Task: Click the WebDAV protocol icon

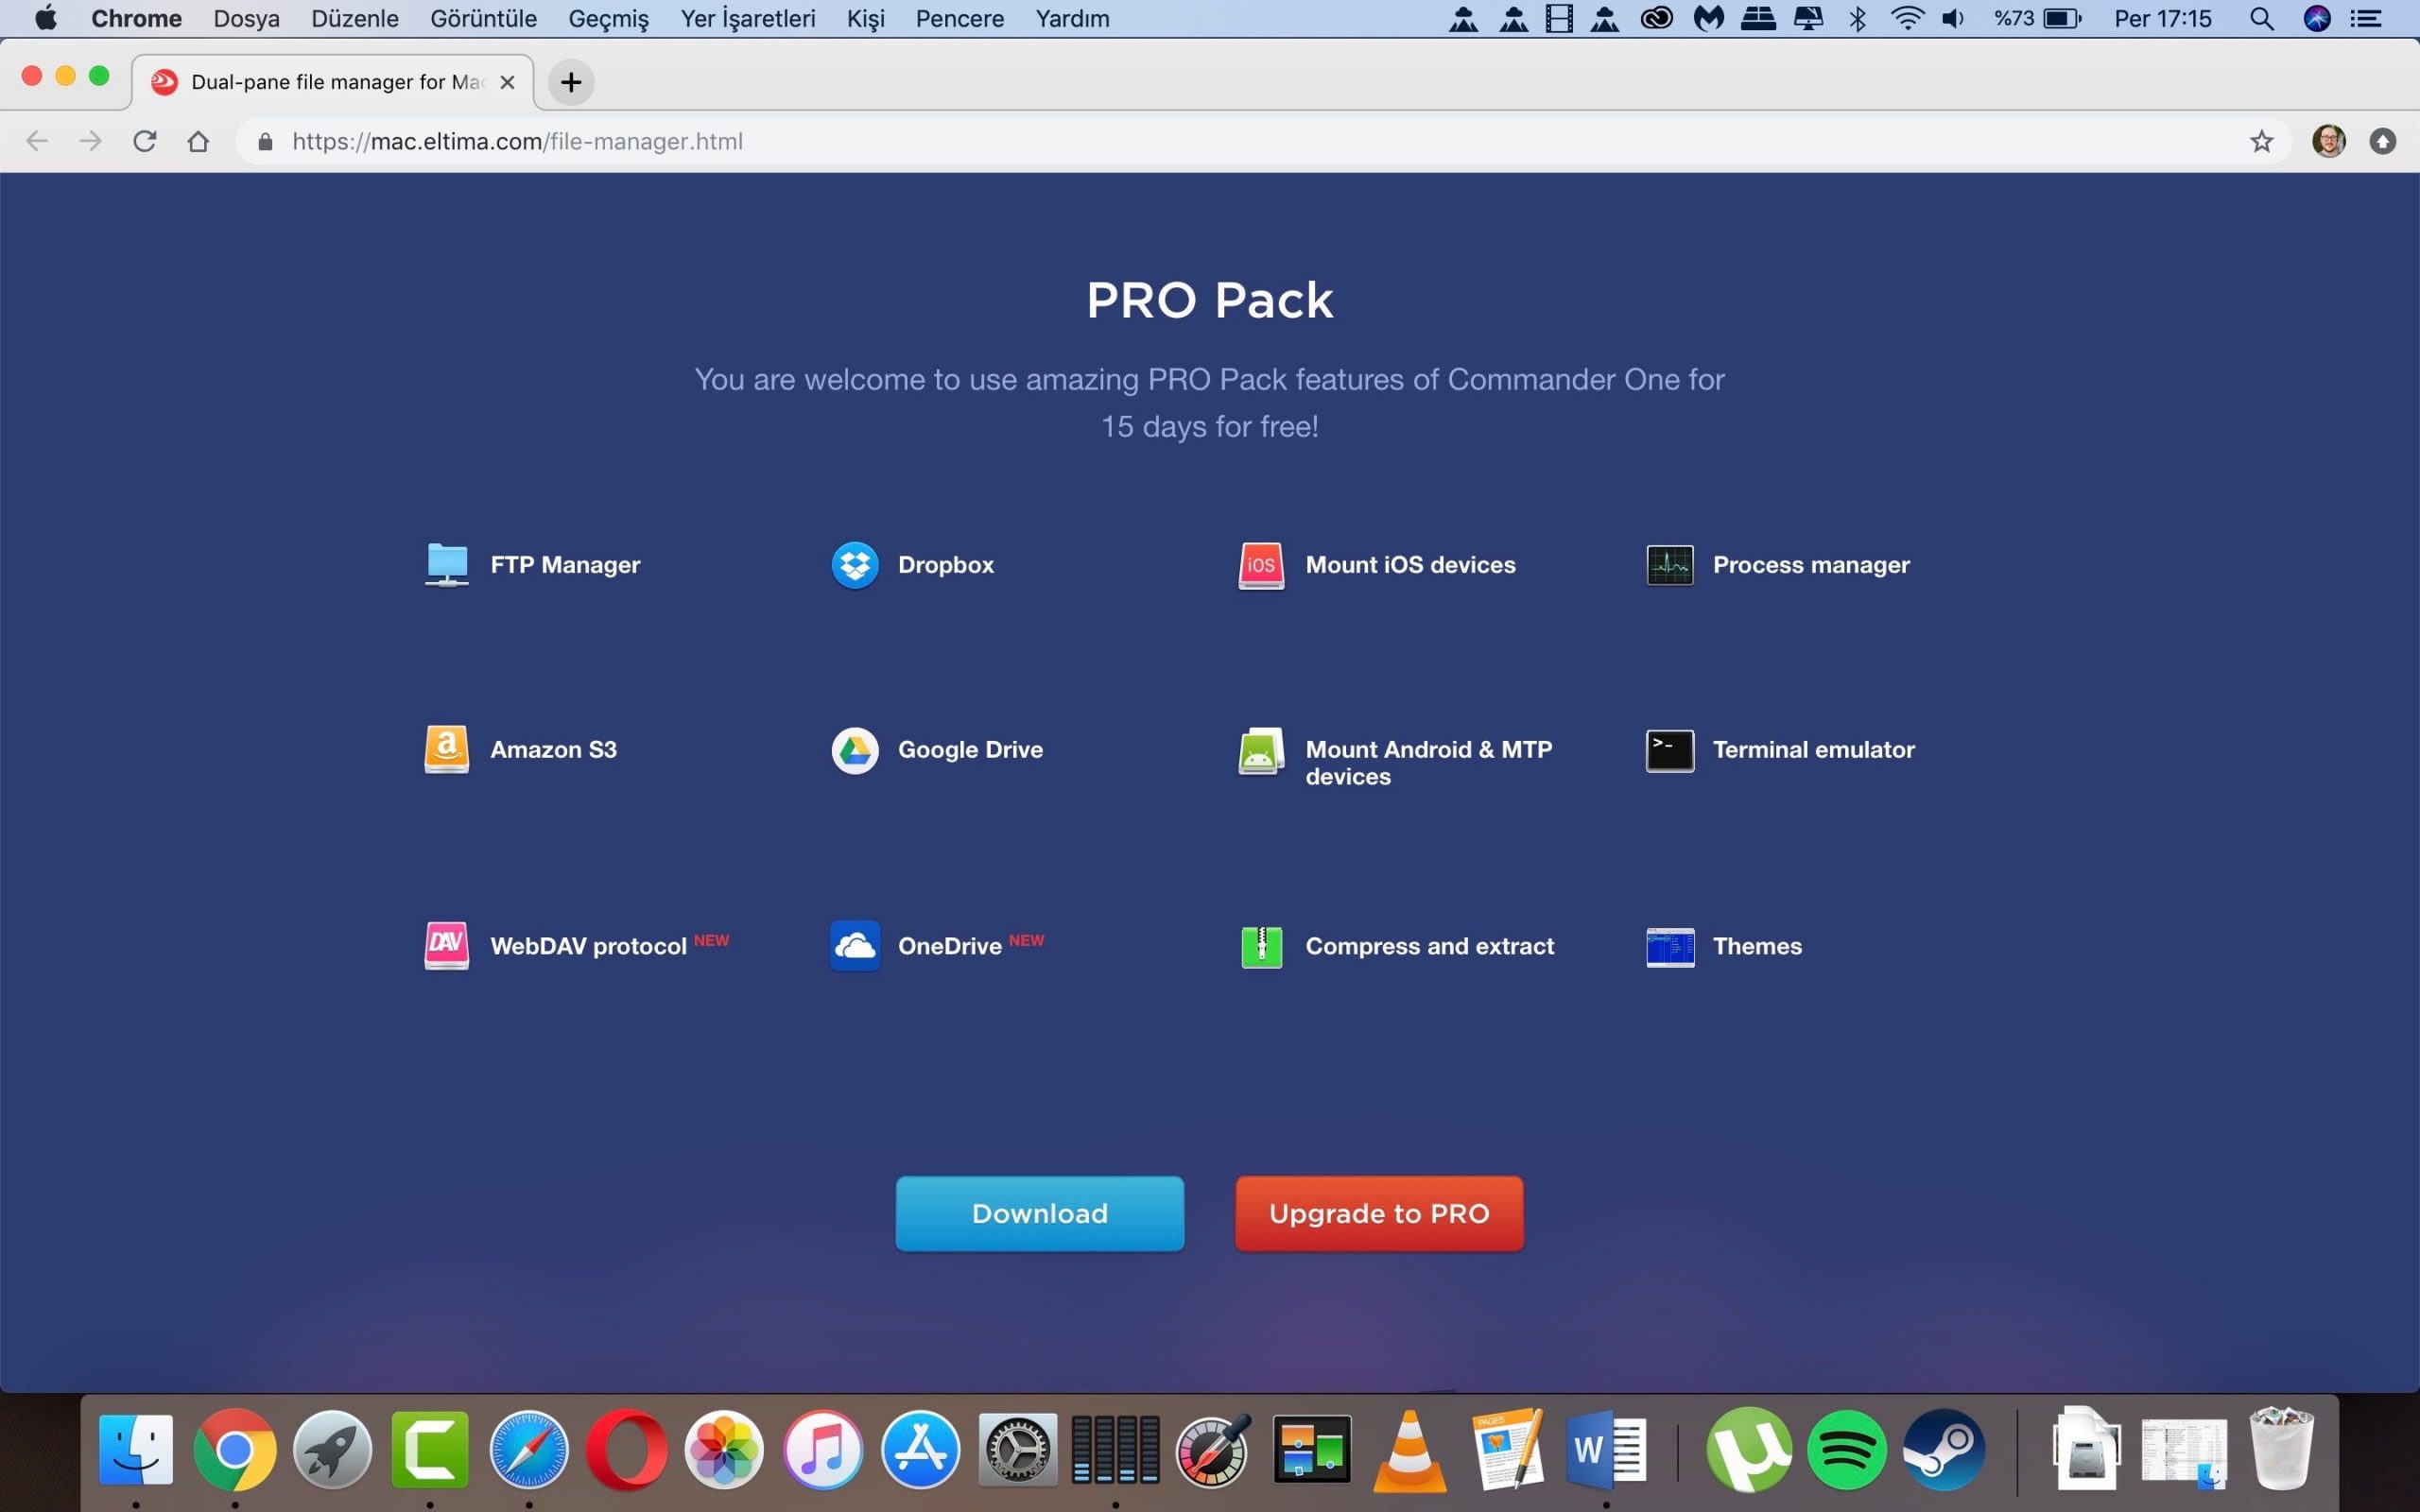Action: pos(446,946)
